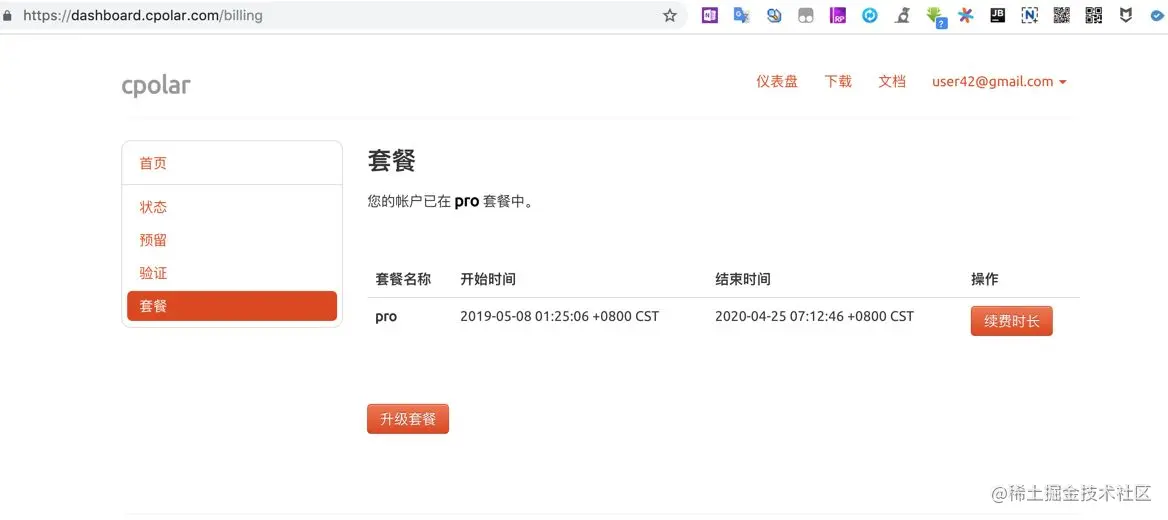Select 首页 in the sidebar

tap(232, 163)
